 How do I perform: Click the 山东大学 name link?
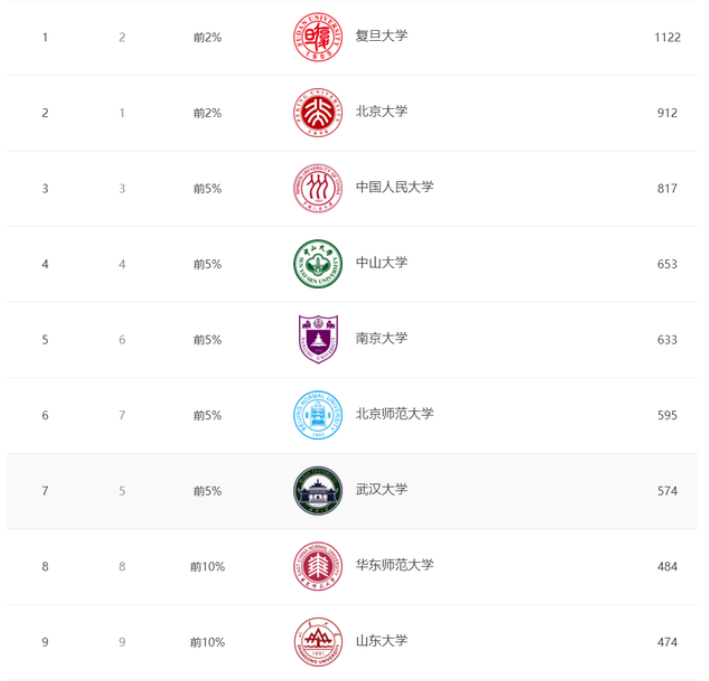[381, 641]
